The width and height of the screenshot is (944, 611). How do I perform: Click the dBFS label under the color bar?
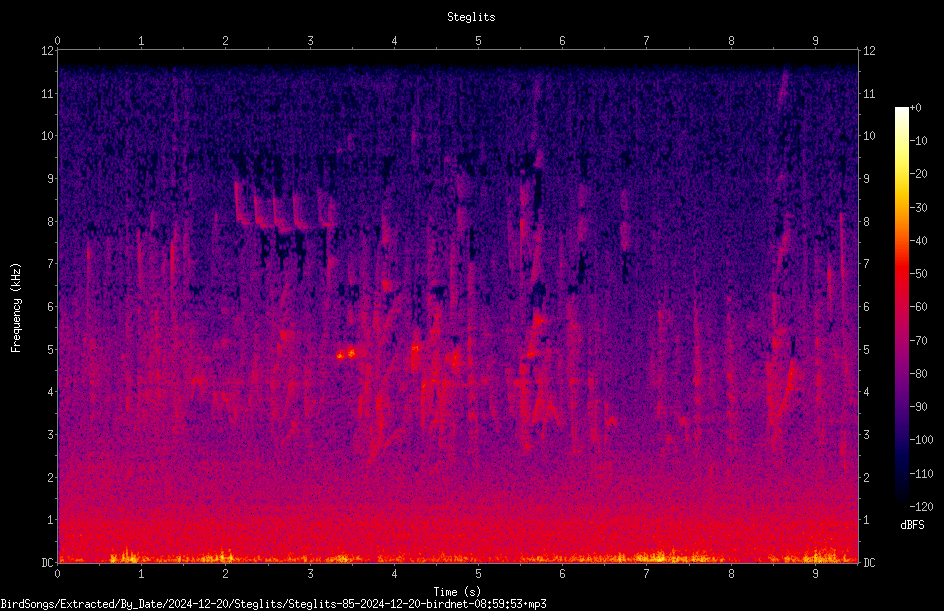click(912, 525)
